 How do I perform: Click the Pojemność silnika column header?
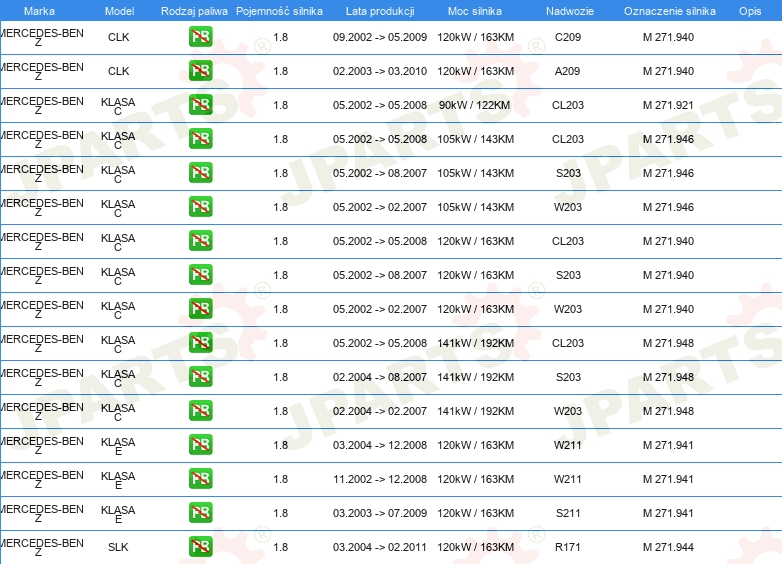(279, 11)
